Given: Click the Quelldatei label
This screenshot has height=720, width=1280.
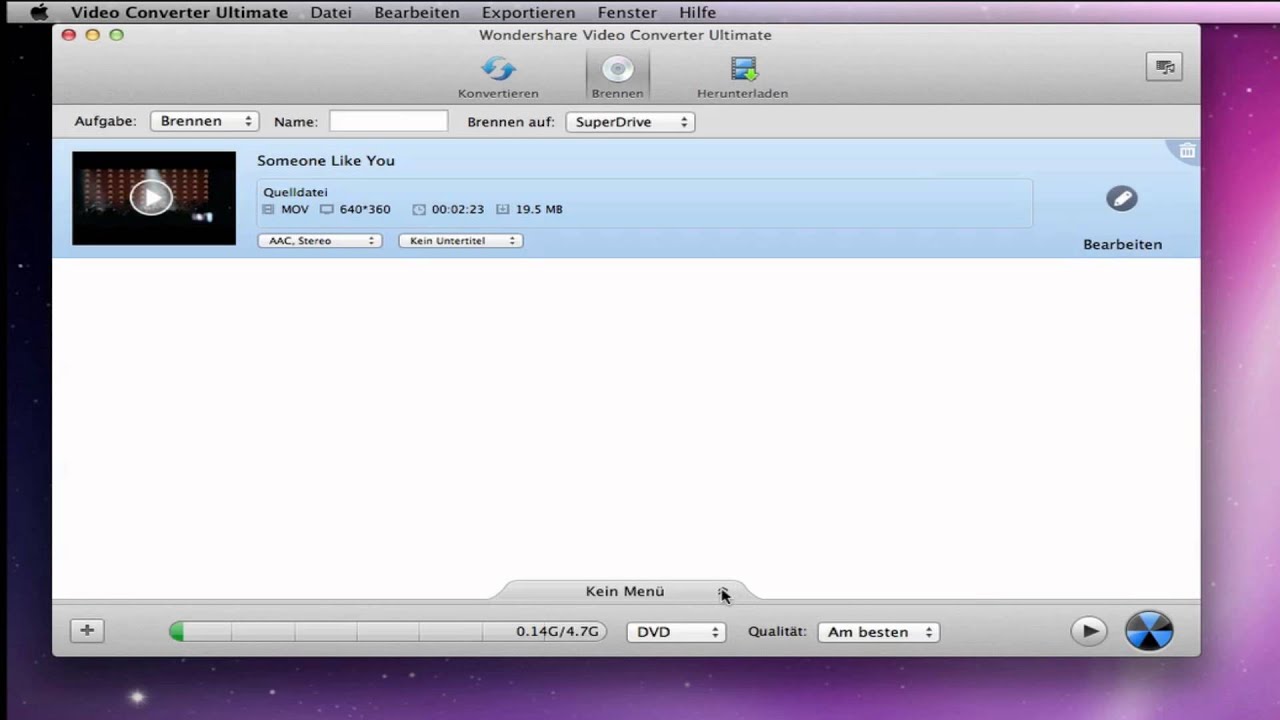Looking at the screenshot, I should 295,192.
